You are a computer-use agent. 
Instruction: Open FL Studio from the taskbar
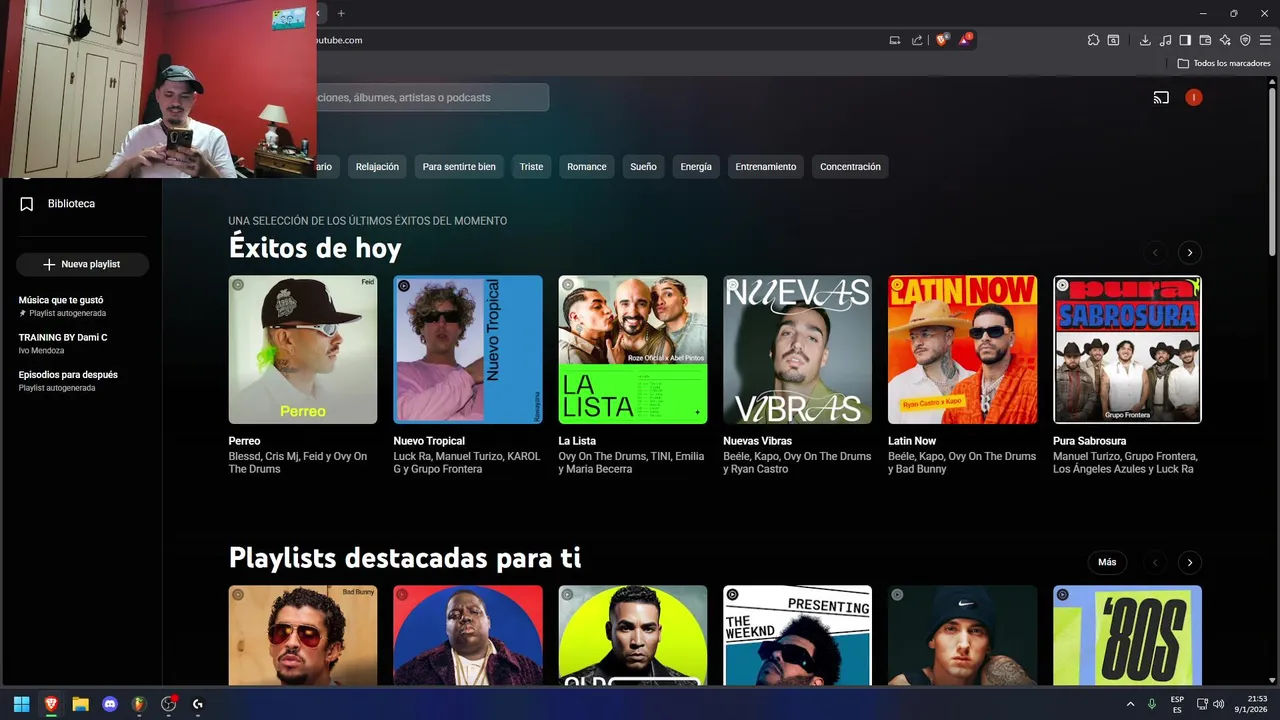139,704
